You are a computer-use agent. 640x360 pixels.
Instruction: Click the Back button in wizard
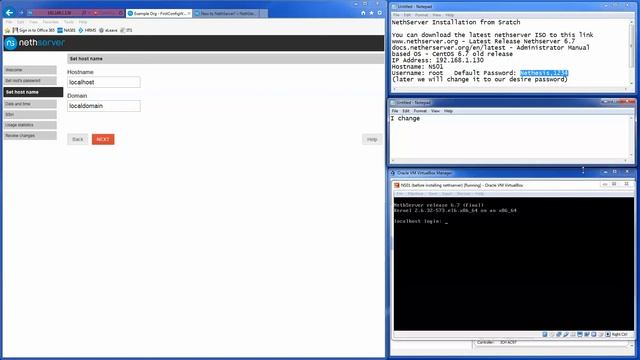(x=78, y=140)
